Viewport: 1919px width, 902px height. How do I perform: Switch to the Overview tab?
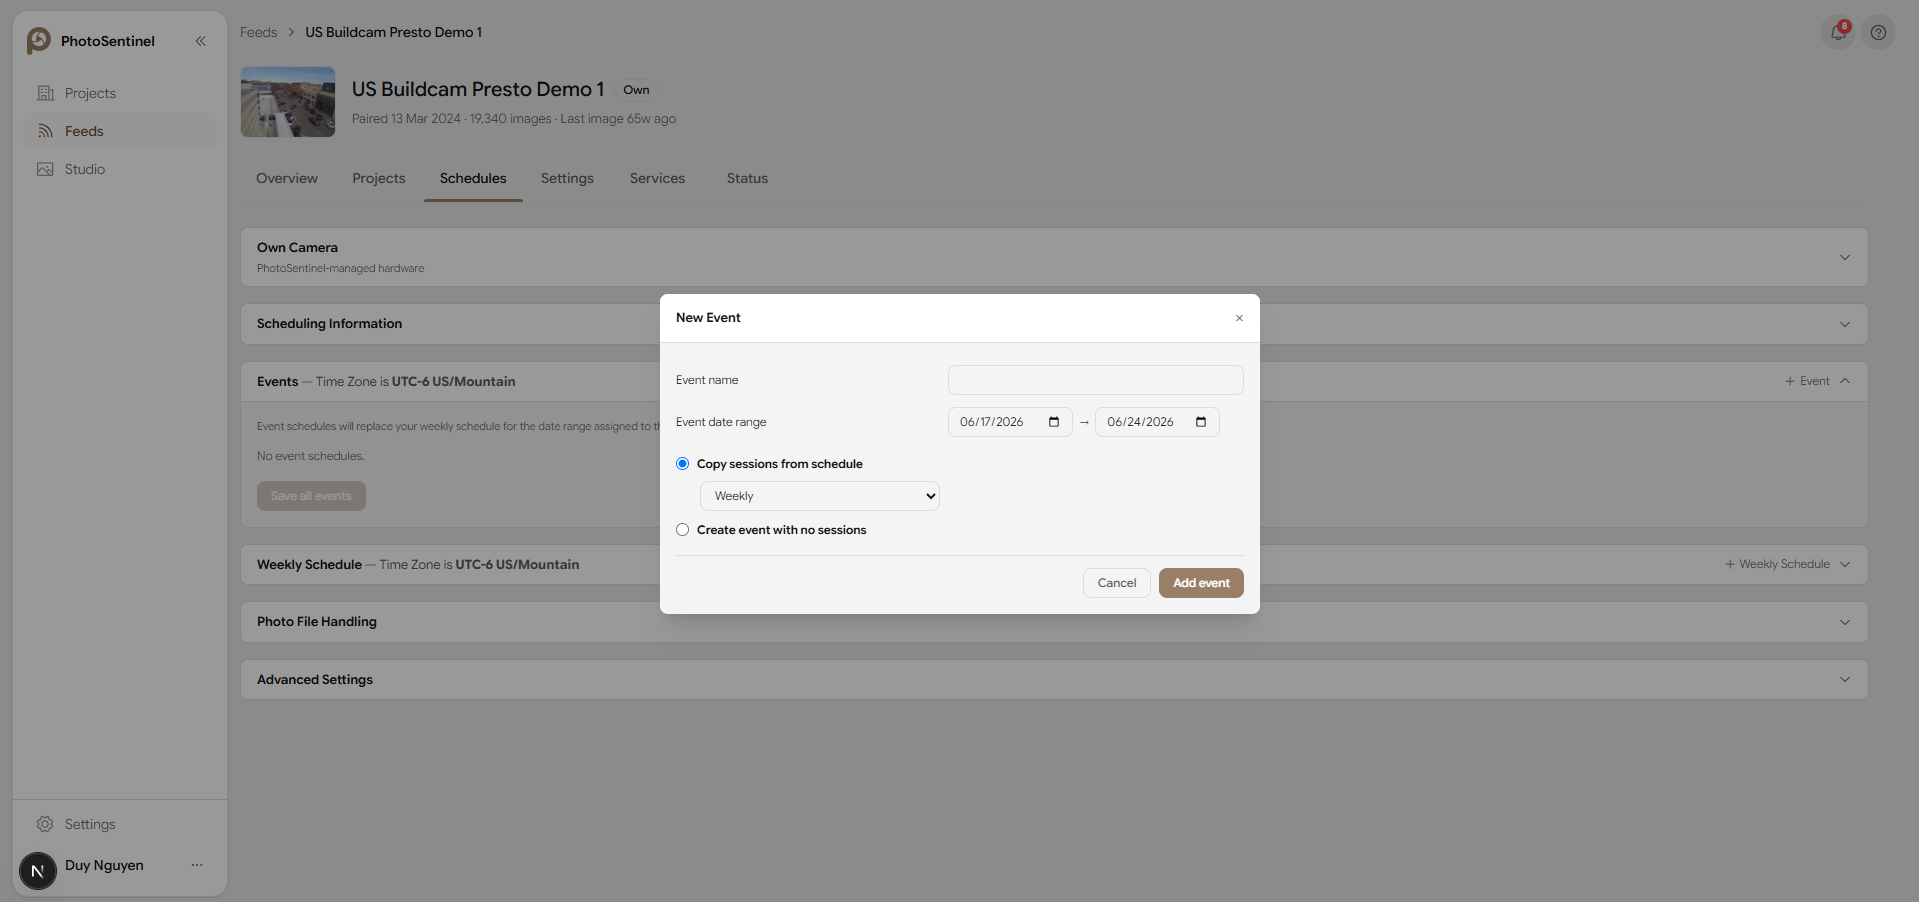click(287, 178)
